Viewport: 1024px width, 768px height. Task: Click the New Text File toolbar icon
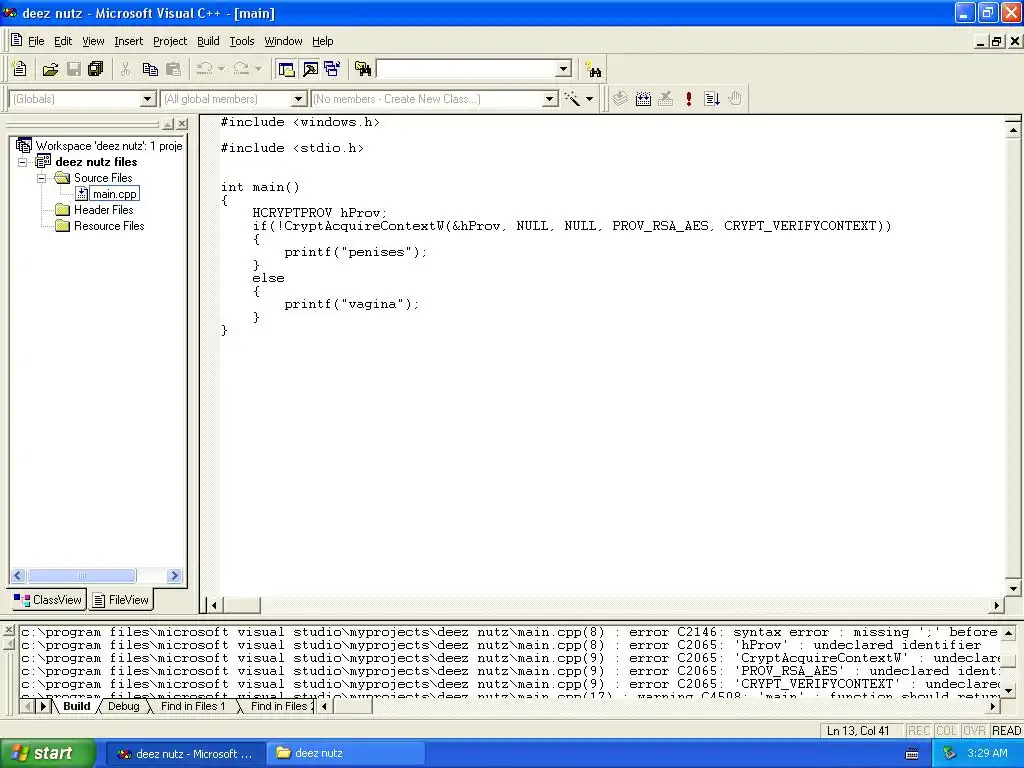(20, 69)
